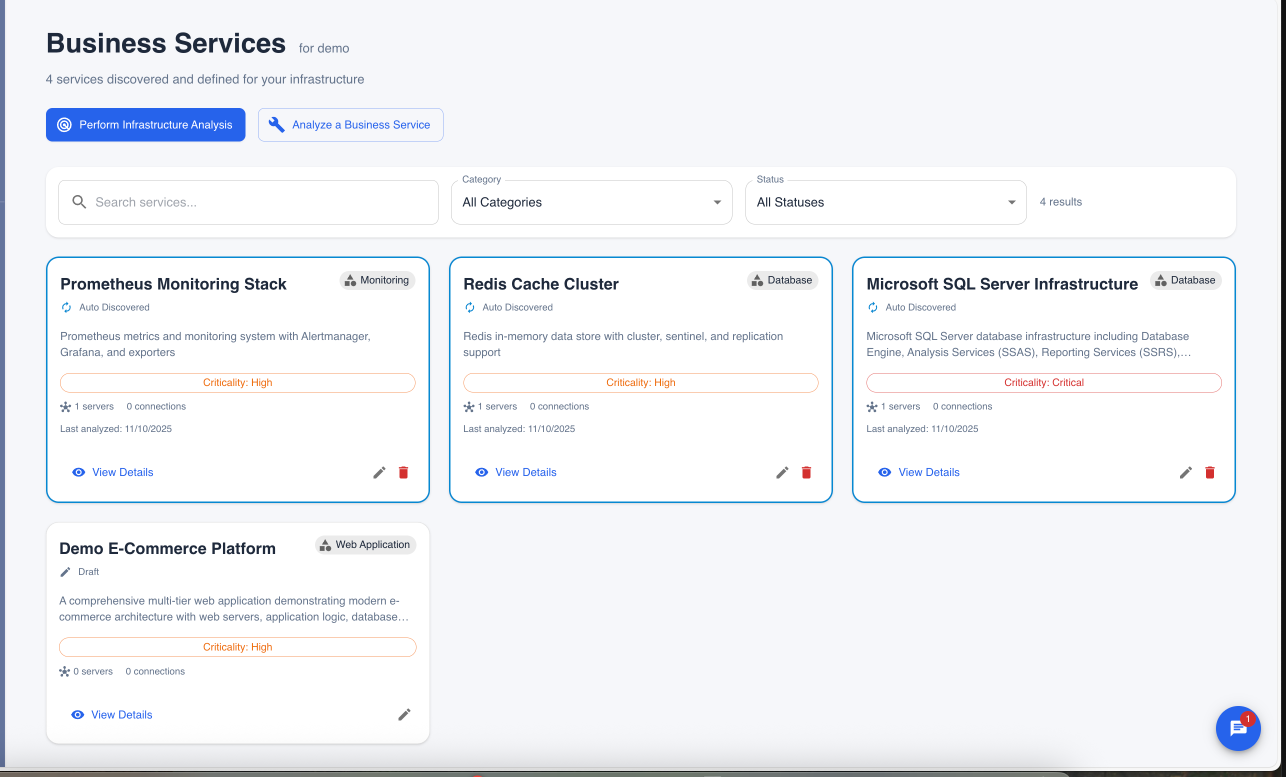Click the magnifier icon in search bar
This screenshot has height=777, width=1286.
[x=80, y=201]
